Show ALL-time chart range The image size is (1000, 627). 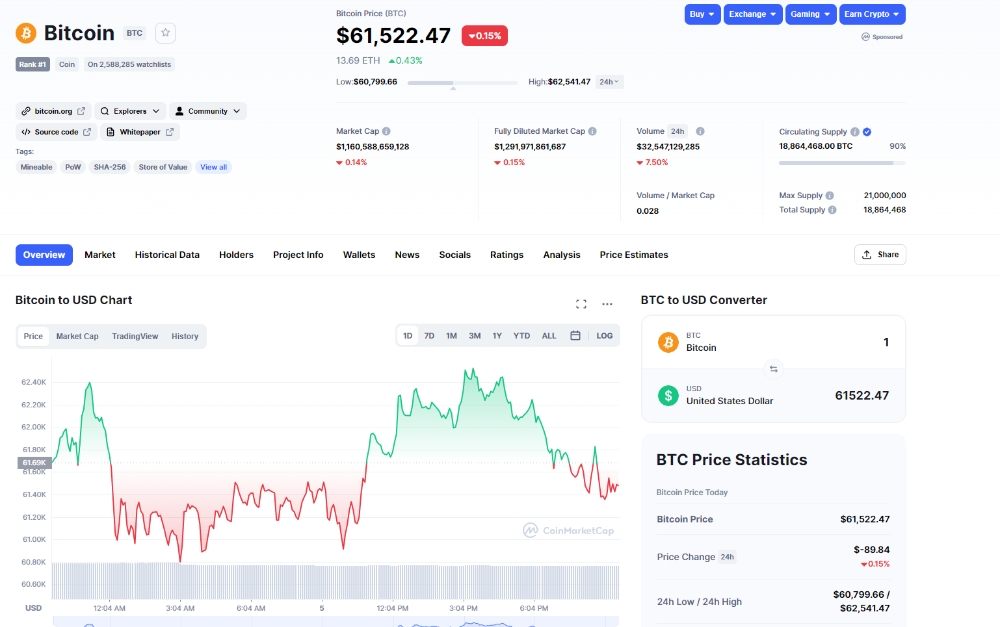click(549, 336)
